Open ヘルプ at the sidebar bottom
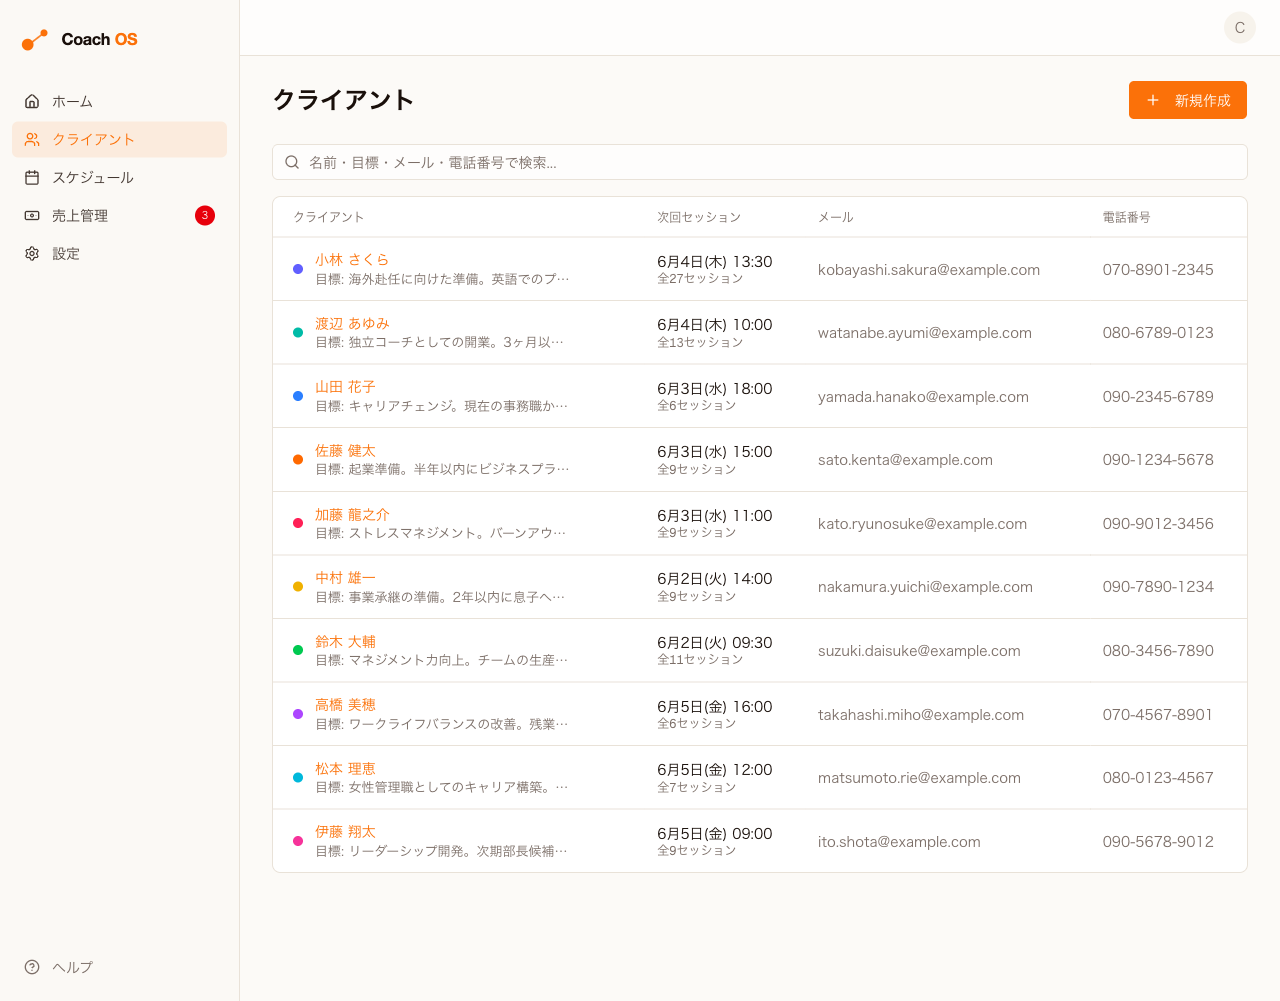Viewport: 1280px width, 1001px height. pos(119,967)
